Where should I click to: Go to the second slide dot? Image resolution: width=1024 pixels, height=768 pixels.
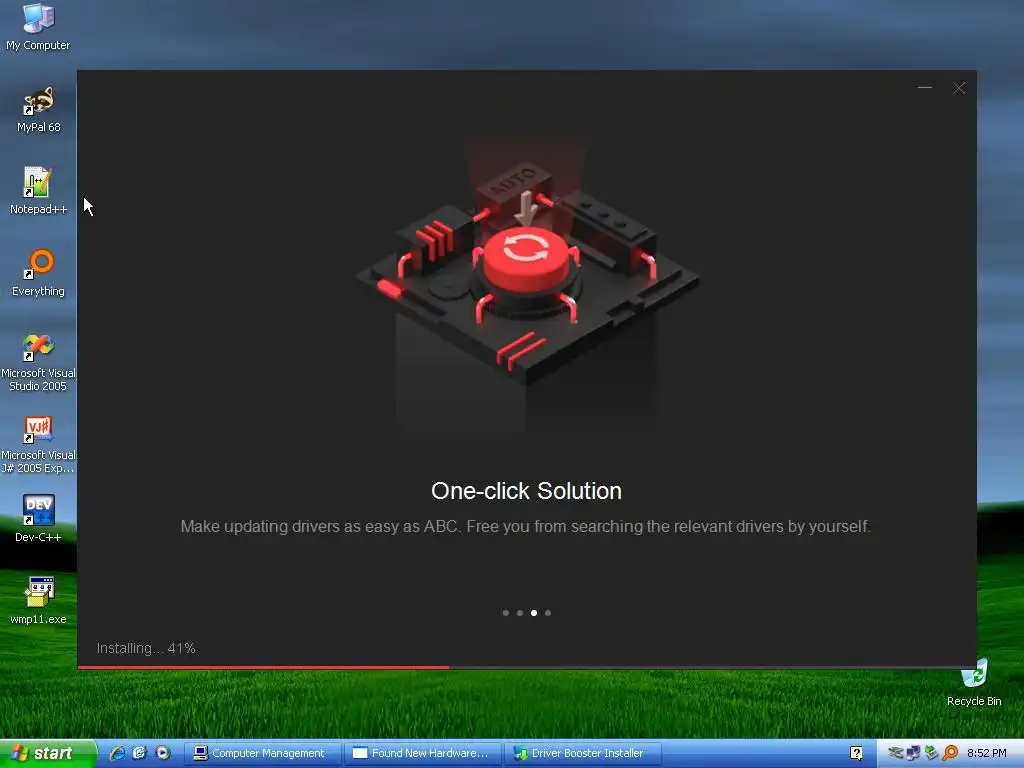pos(520,613)
